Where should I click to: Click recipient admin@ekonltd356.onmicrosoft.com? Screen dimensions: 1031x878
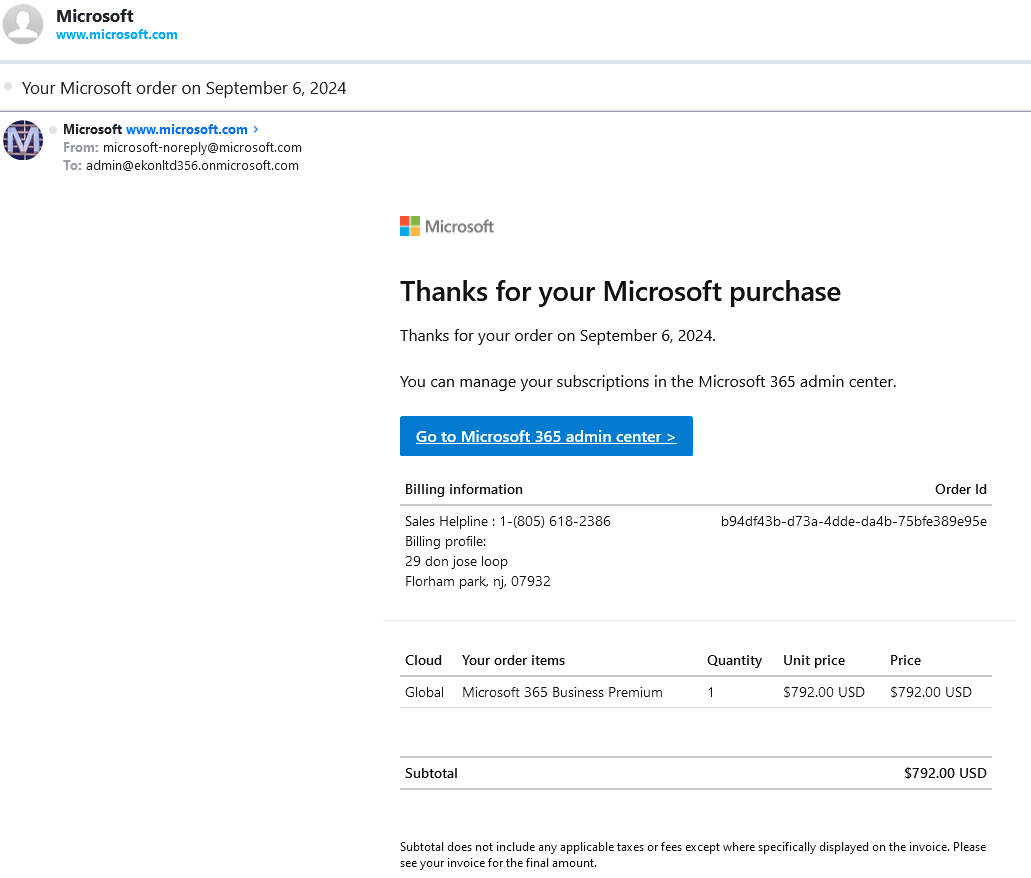click(192, 166)
